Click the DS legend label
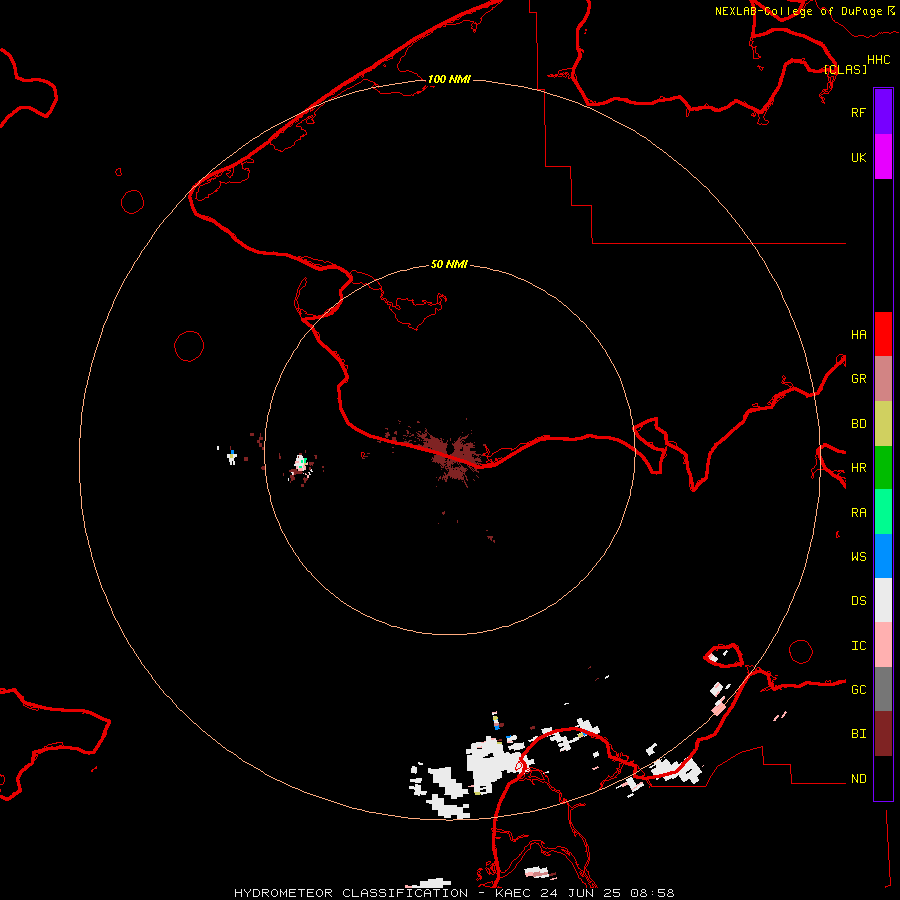Viewport: 900px width, 900px height. [x=858, y=601]
